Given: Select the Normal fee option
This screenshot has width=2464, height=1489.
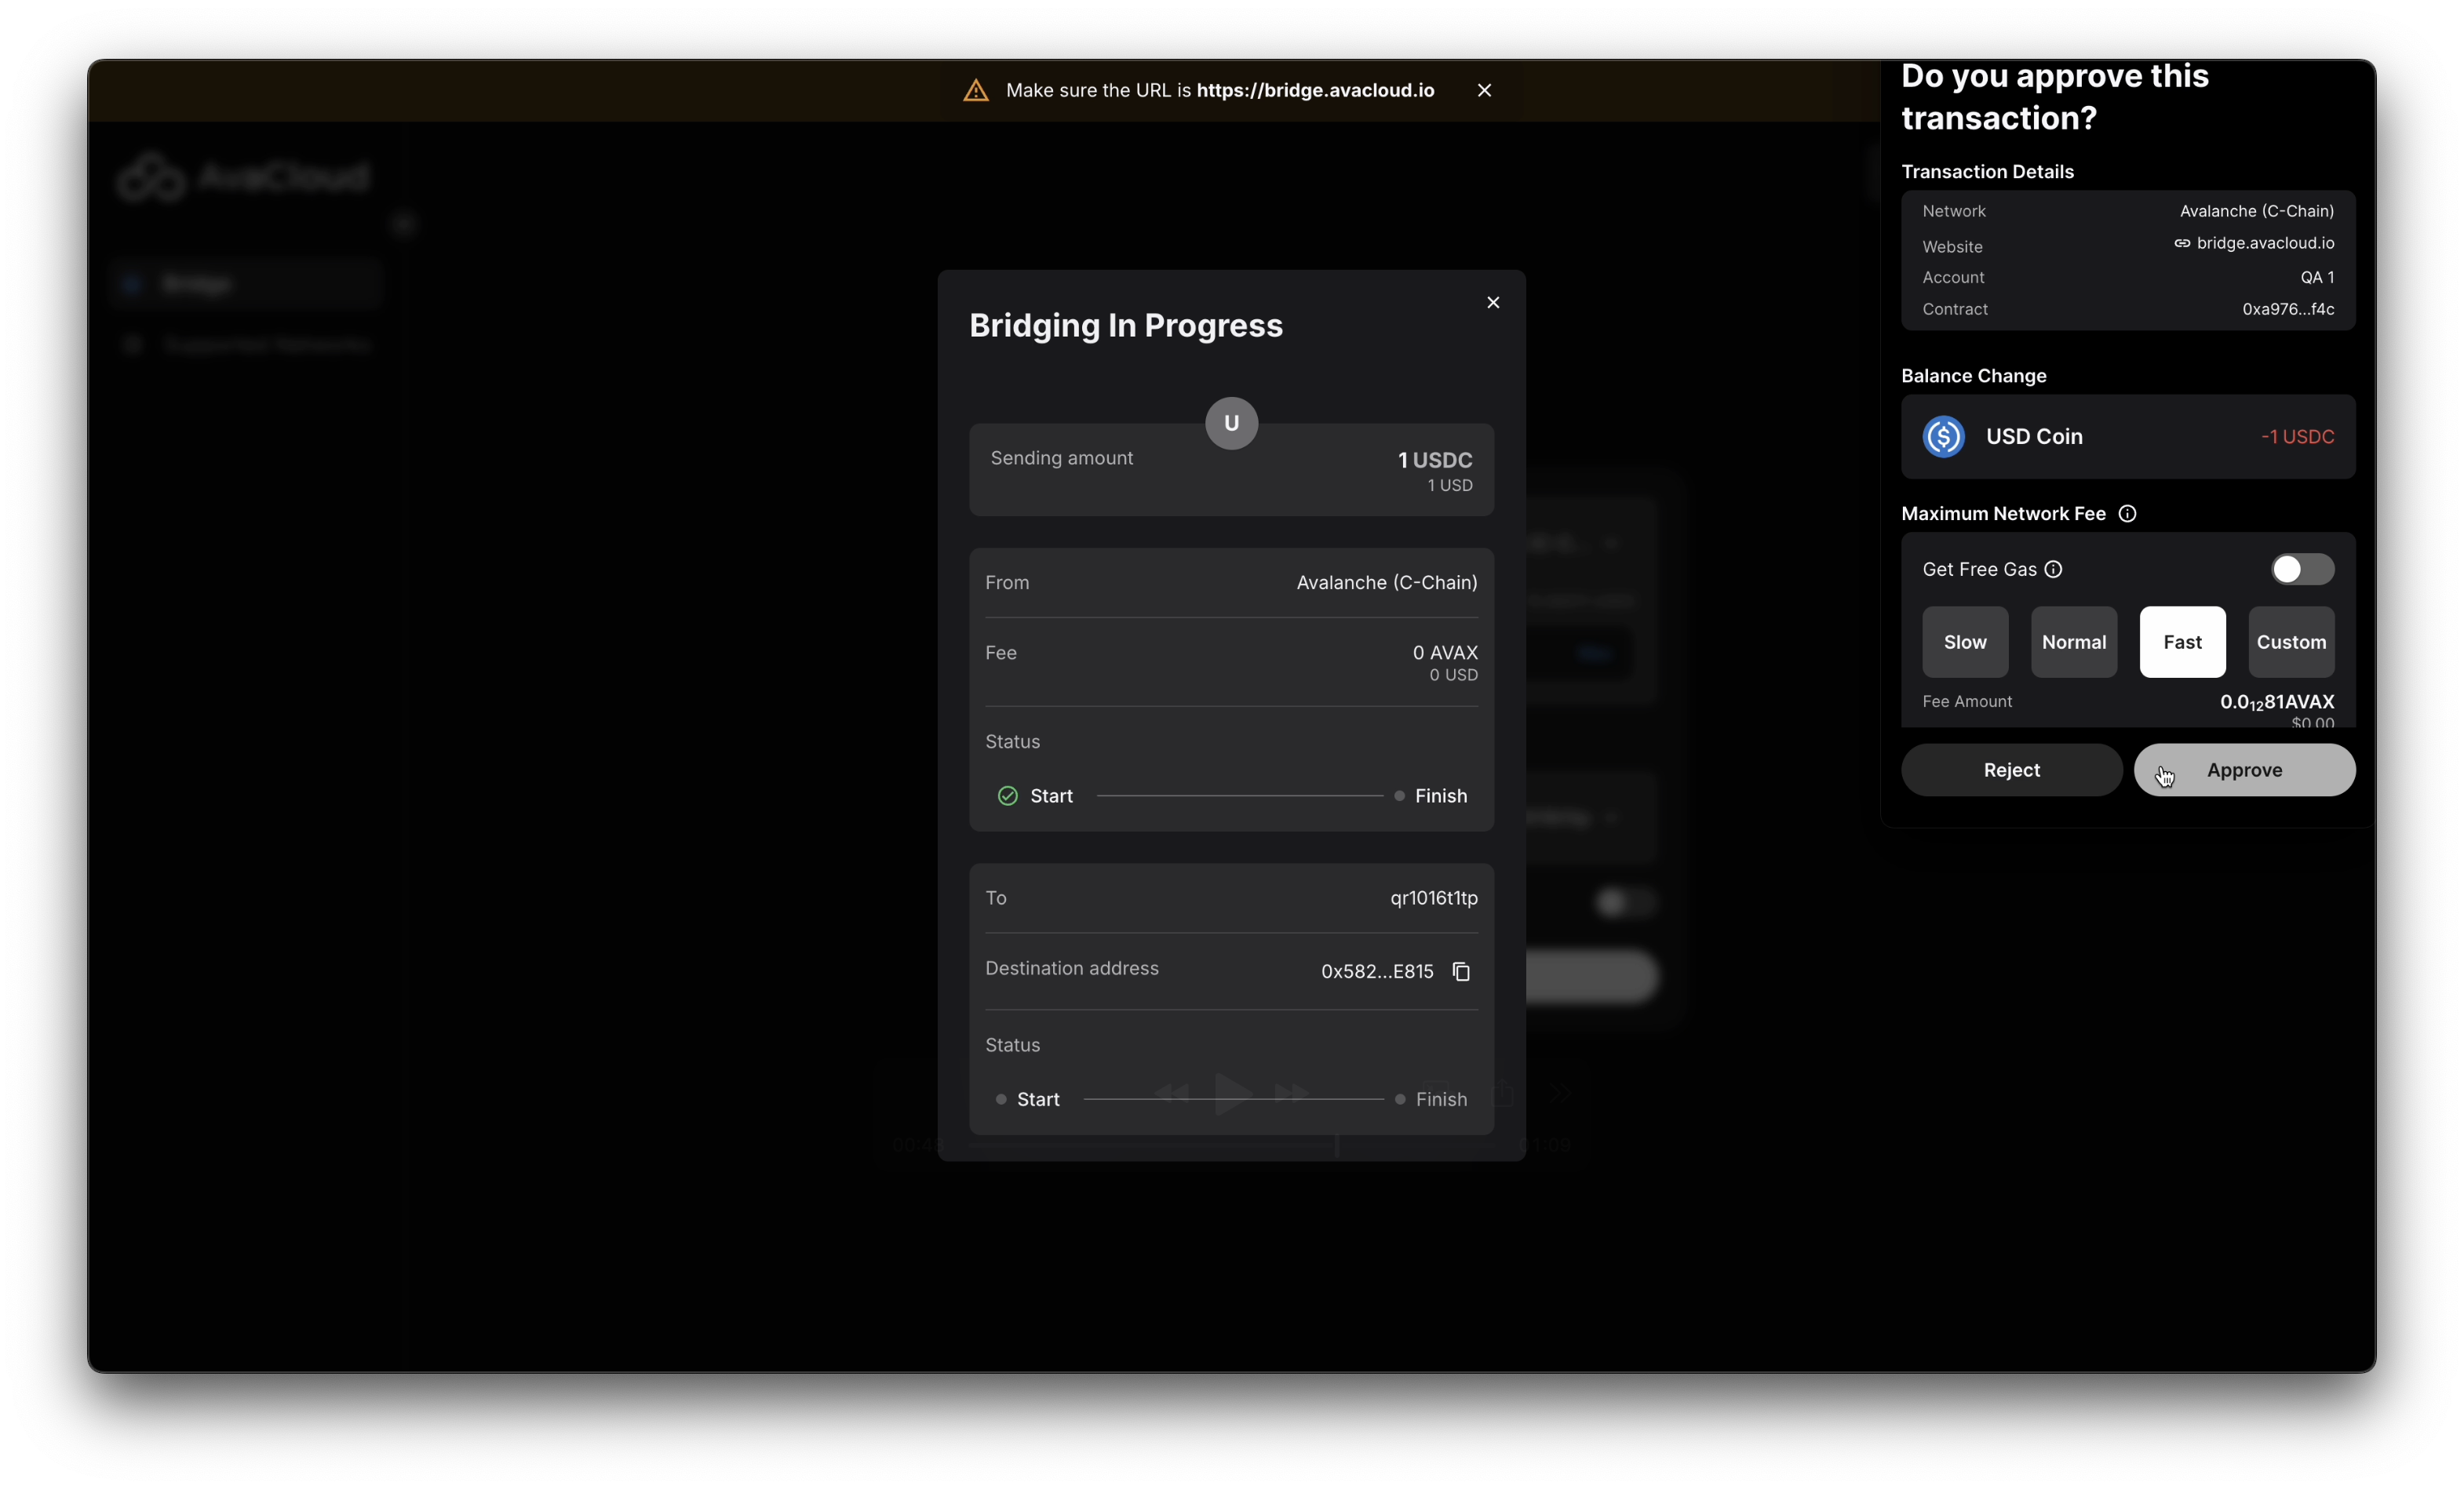Looking at the screenshot, I should coord(2073,642).
